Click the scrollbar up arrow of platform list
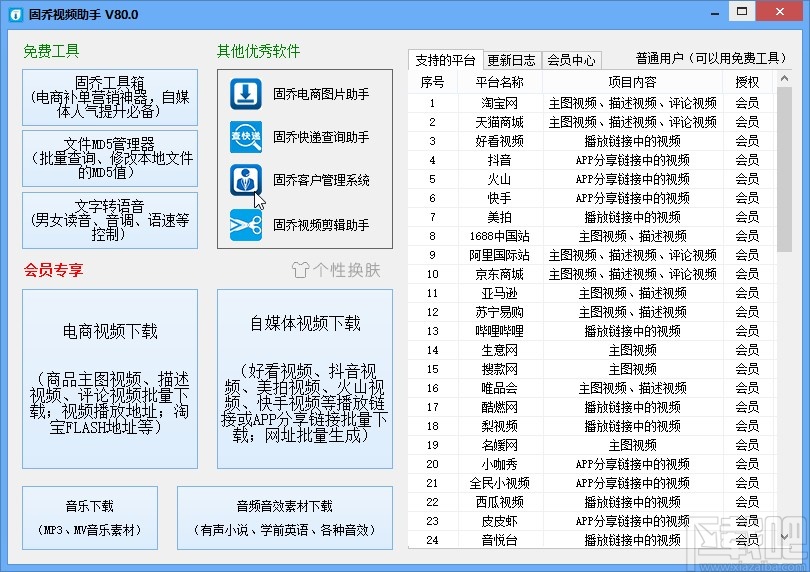Image resolution: width=810 pixels, height=572 pixels. pyautogui.click(x=784, y=79)
